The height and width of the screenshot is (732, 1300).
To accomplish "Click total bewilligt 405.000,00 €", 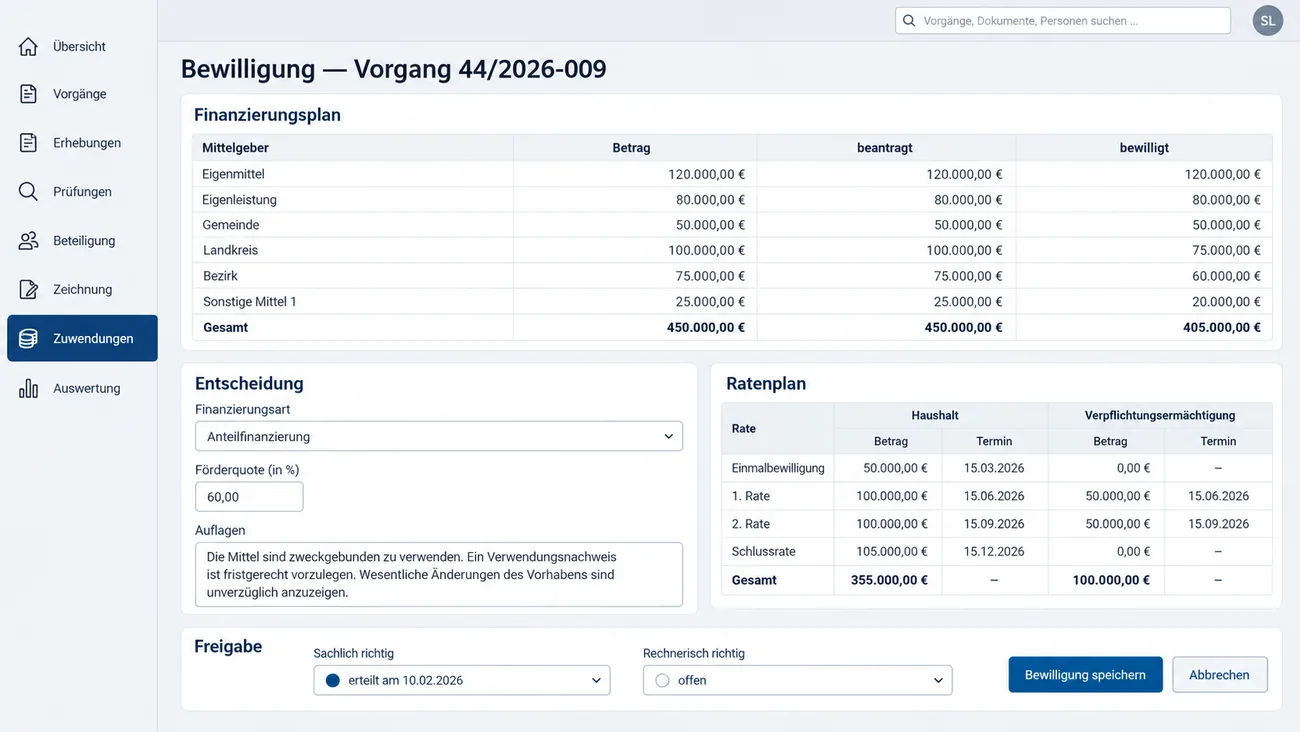I will [1222, 327].
